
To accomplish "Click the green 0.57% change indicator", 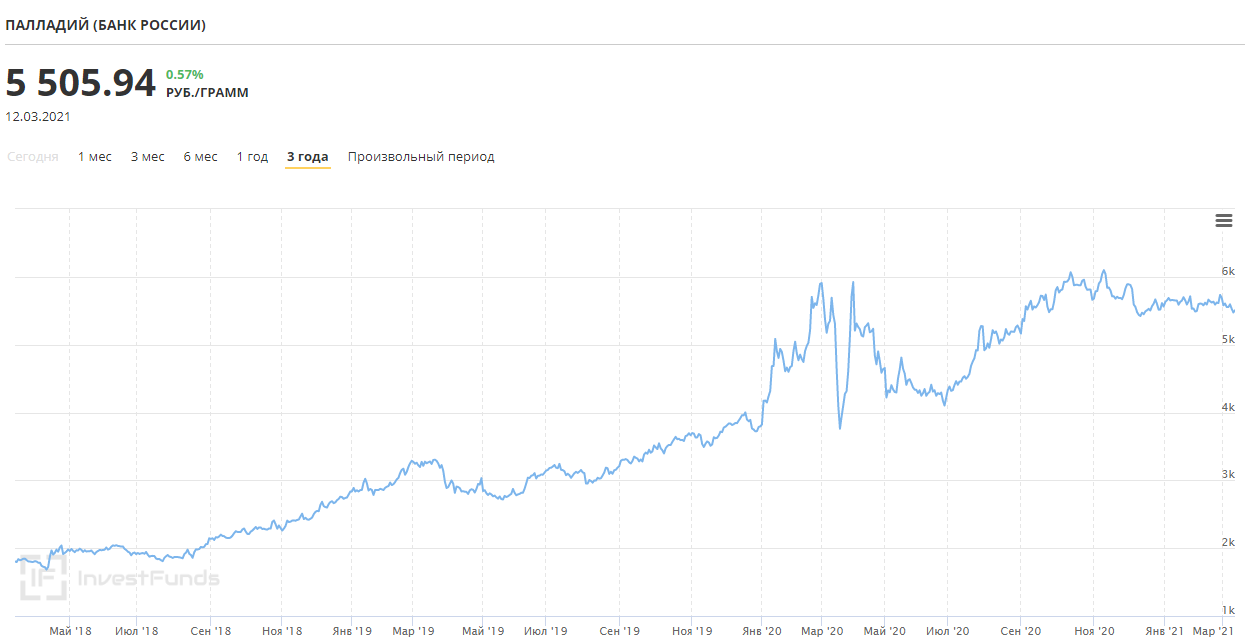I will click(184, 74).
